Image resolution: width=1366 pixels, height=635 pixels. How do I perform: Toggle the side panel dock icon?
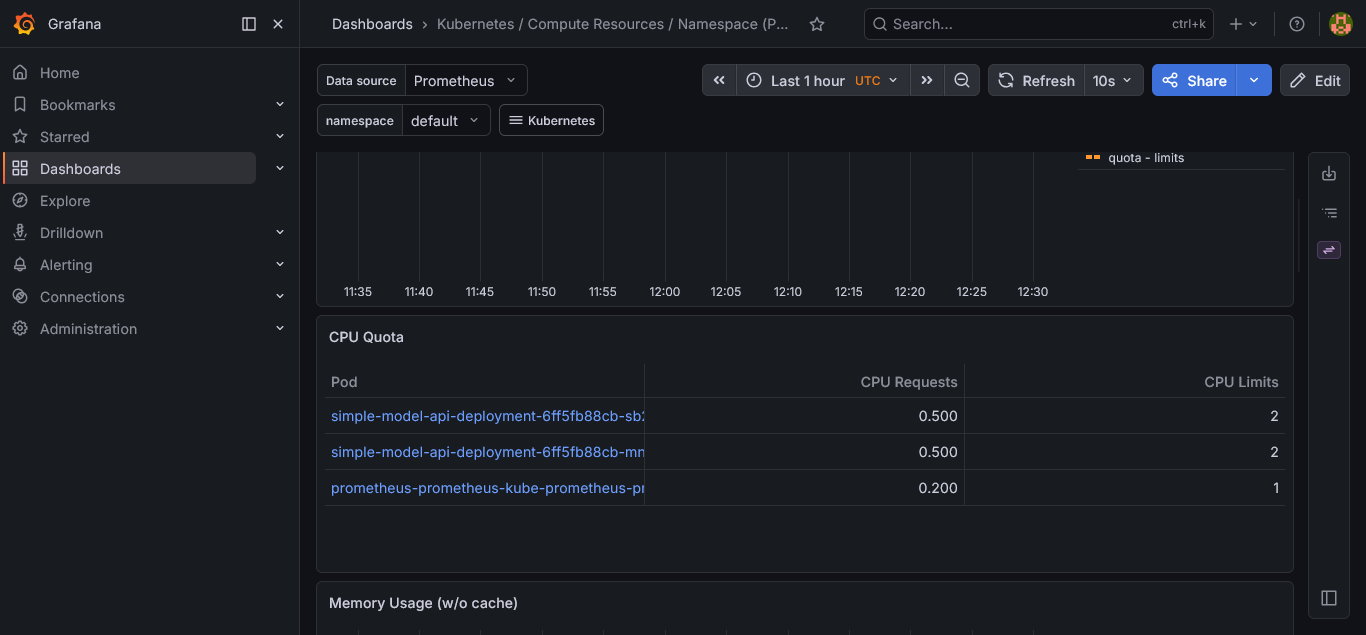pyautogui.click(x=1329, y=598)
